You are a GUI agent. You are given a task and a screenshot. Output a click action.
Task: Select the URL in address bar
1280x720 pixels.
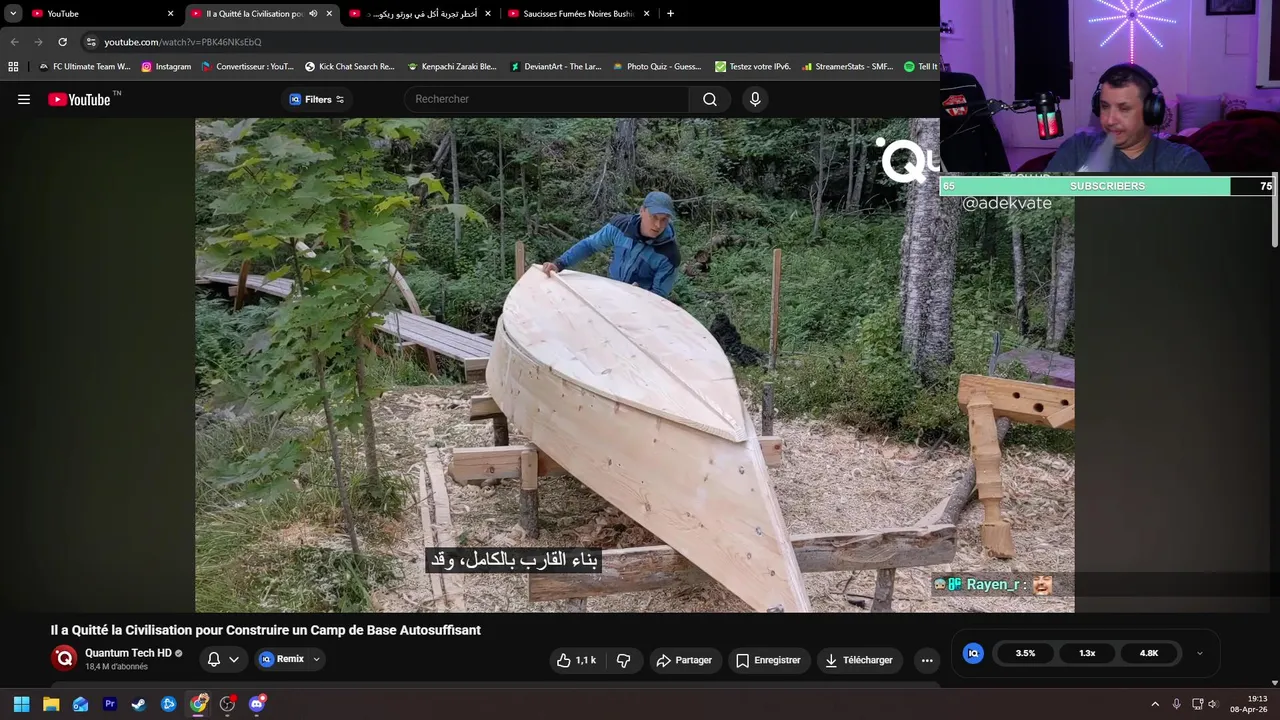[x=183, y=42]
